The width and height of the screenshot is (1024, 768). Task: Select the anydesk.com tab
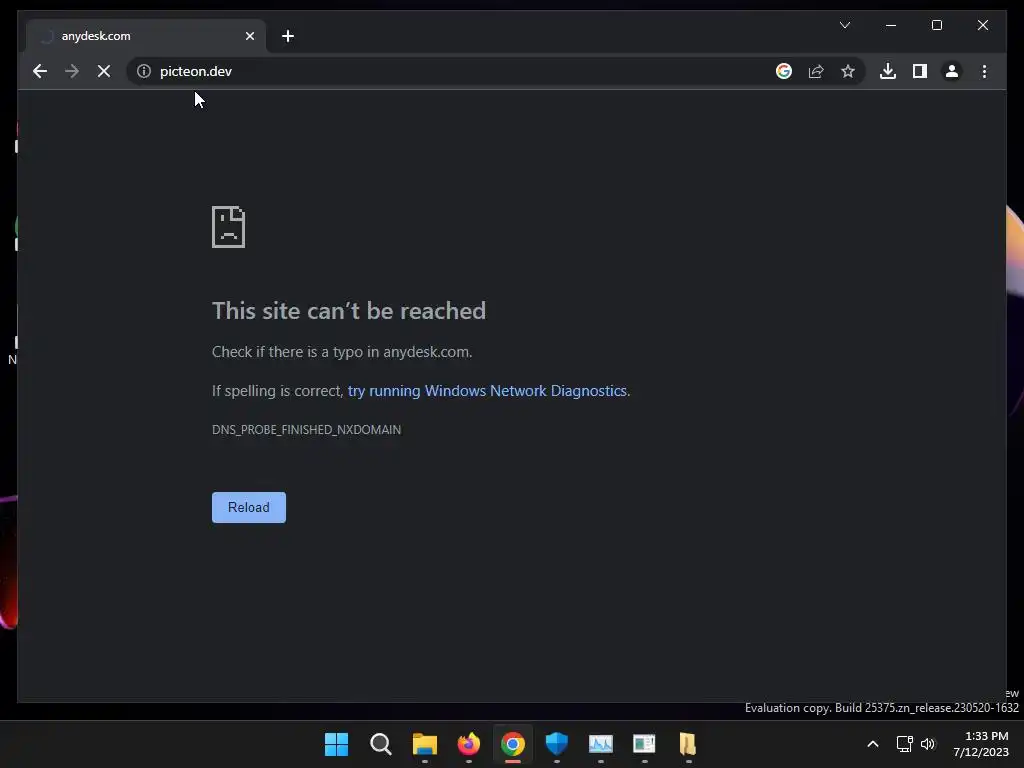146,36
